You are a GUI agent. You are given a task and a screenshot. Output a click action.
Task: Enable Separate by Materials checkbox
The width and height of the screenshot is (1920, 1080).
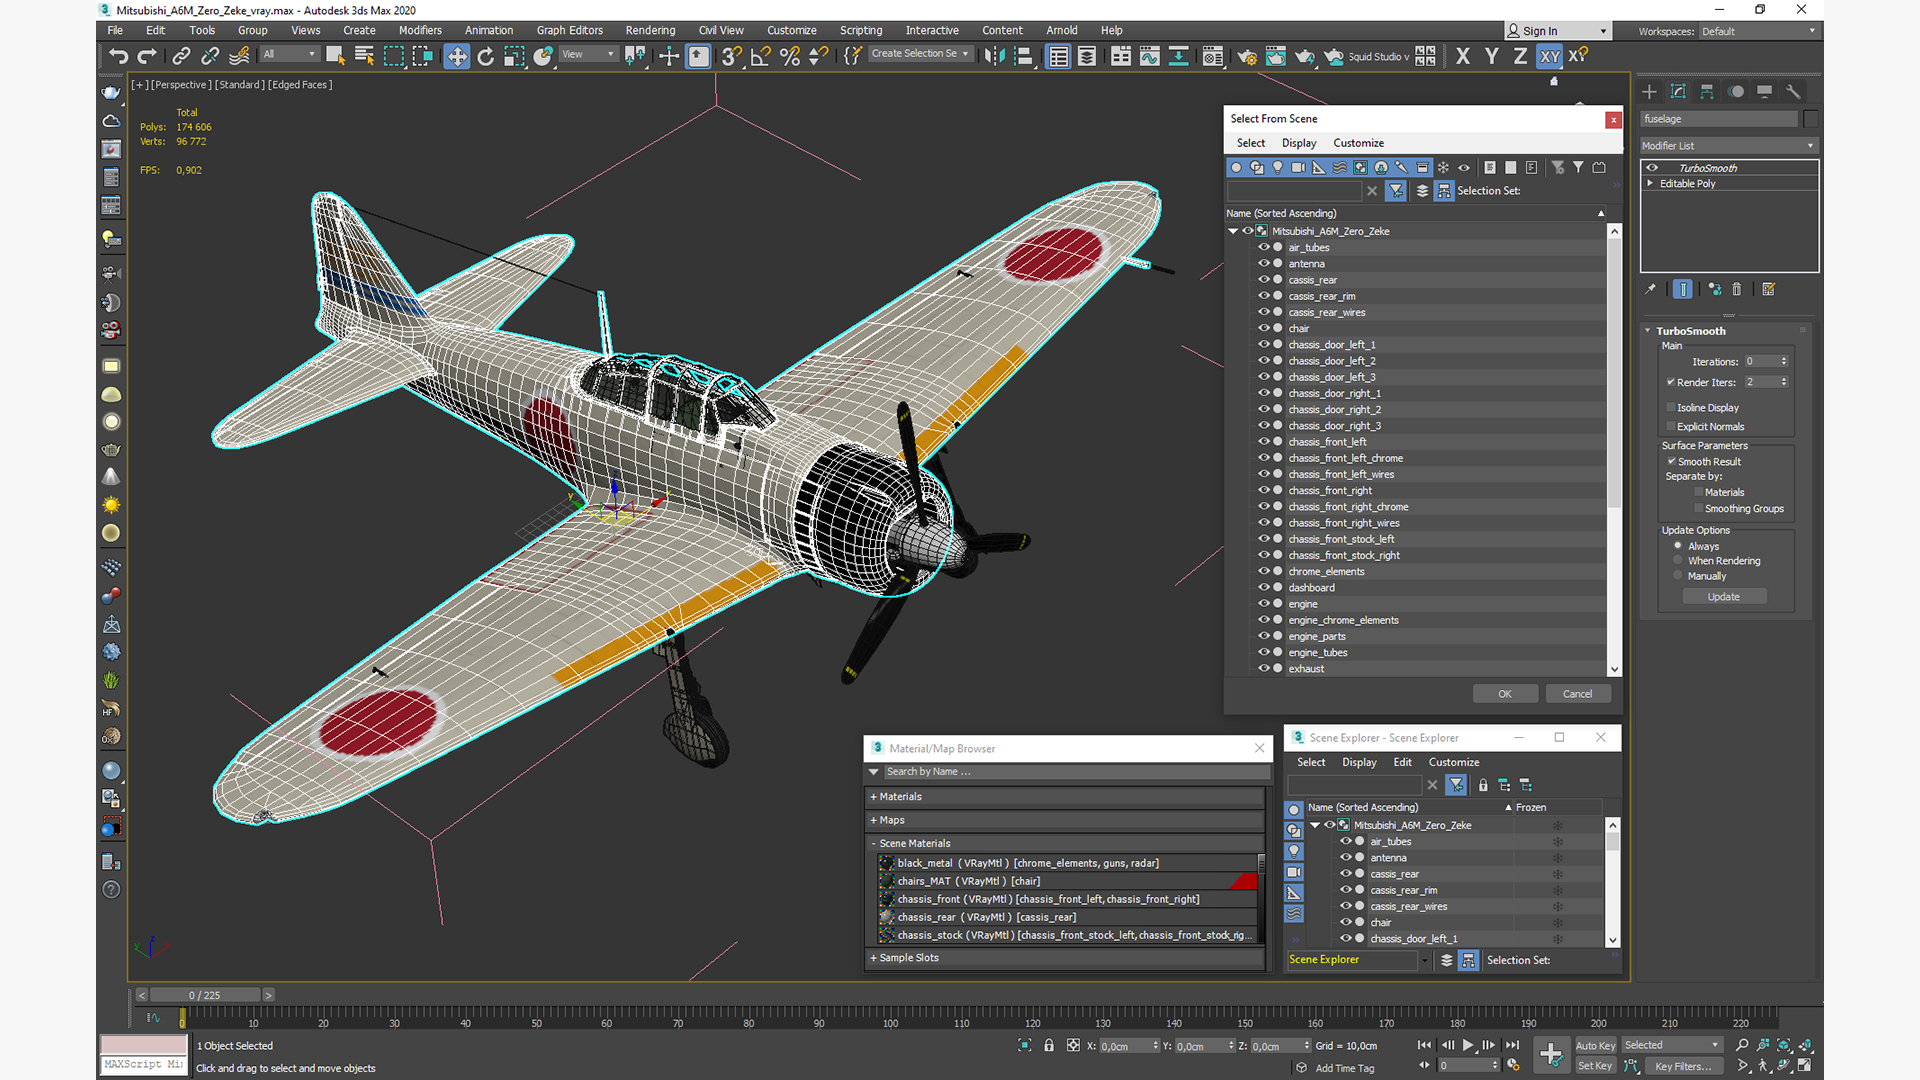[x=1698, y=492]
